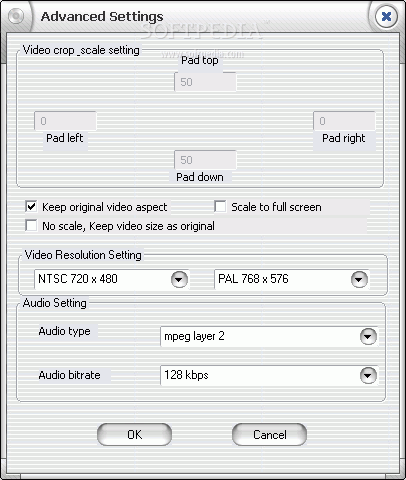The height and width of the screenshot is (480, 406).
Task: Click the 'Advanced Settings' window title
Action: pos(102,16)
